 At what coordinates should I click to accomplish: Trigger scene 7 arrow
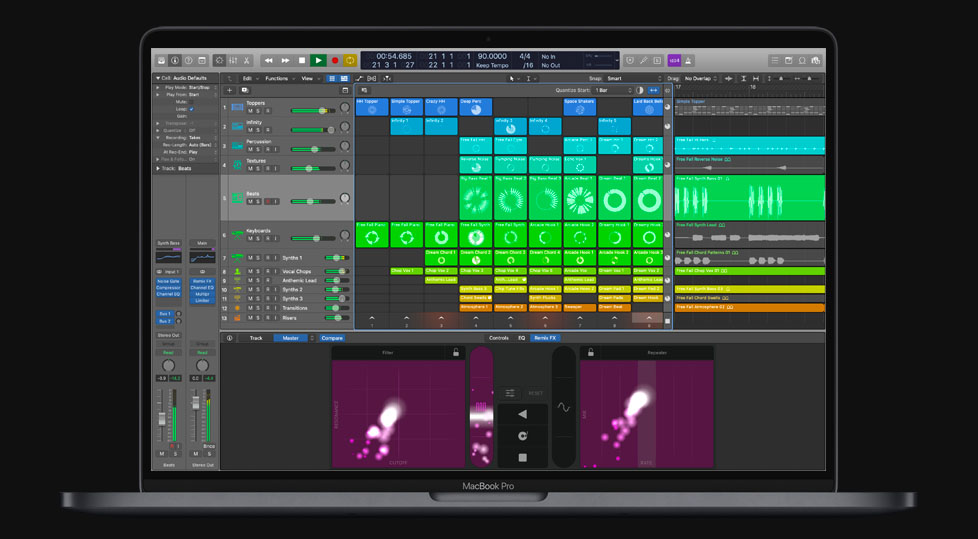tap(580, 319)
